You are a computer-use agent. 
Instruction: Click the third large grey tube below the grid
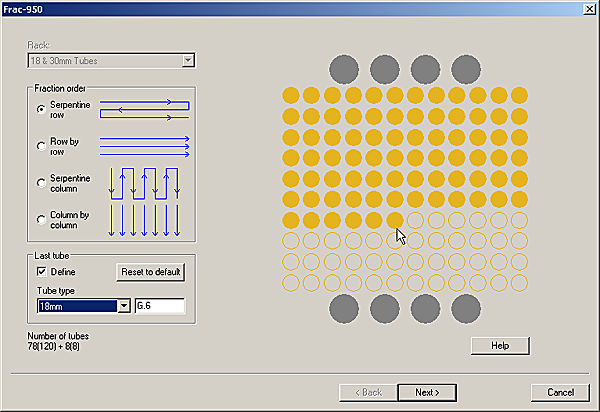click(x=425, y=309)
